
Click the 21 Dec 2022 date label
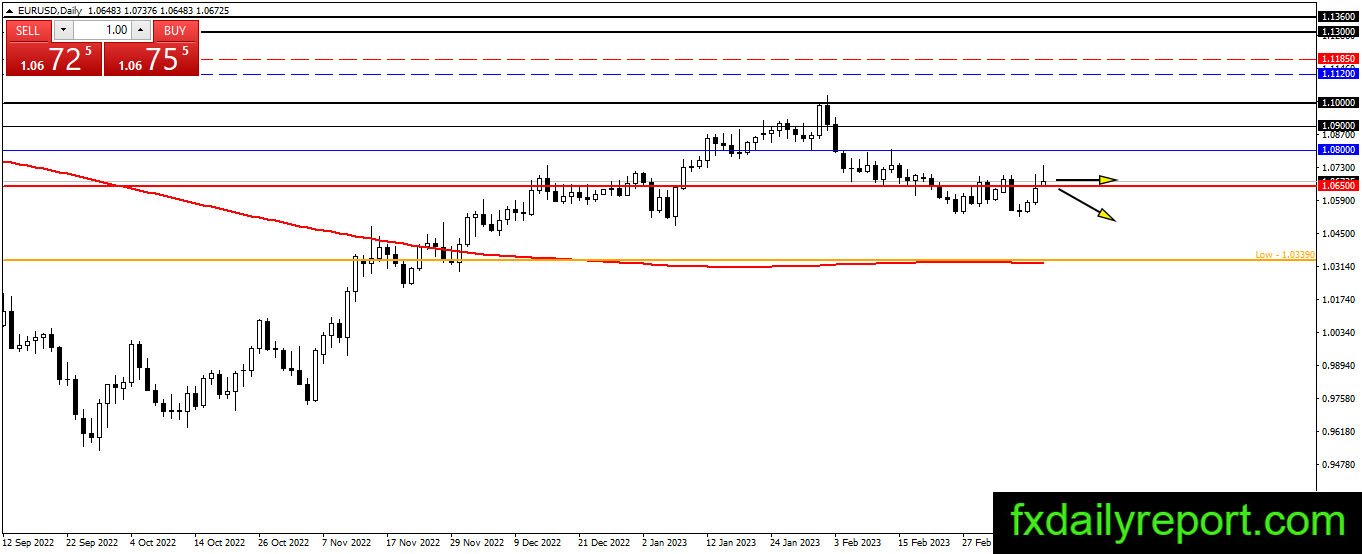(x=605, y=543)
